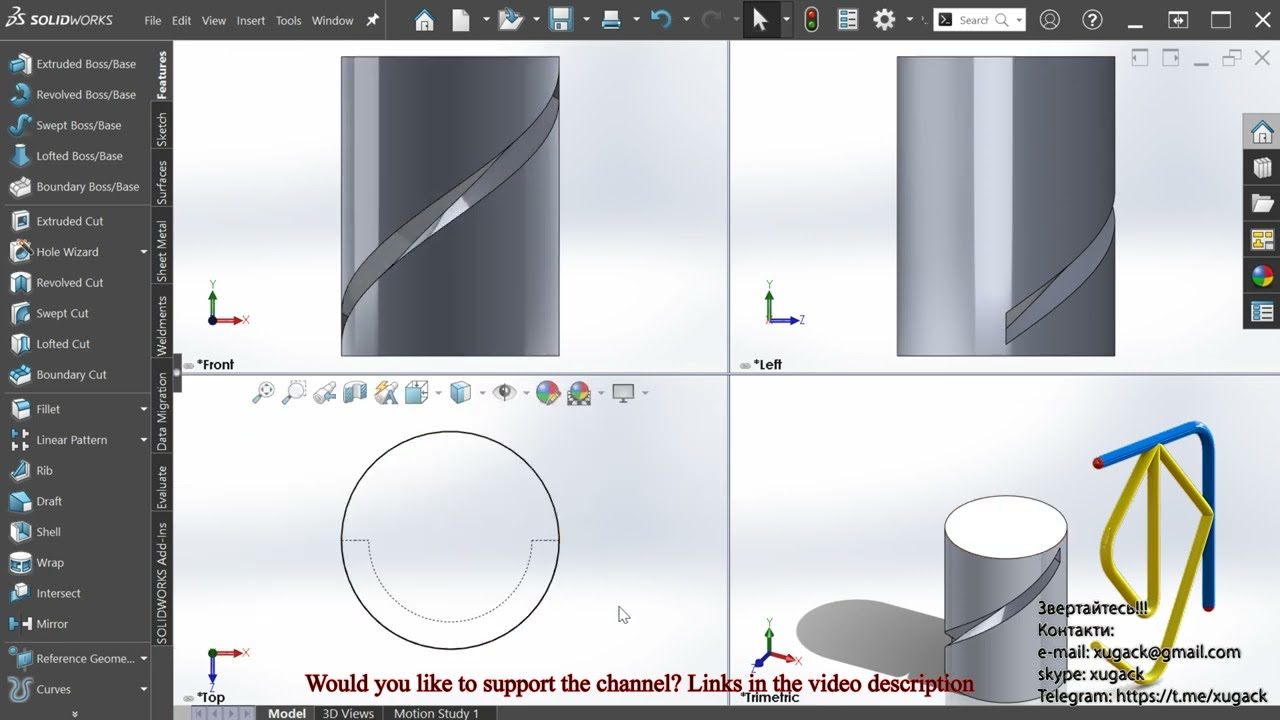Select the Swept Cut tool
1280x720 pixels.
(50, 313)
